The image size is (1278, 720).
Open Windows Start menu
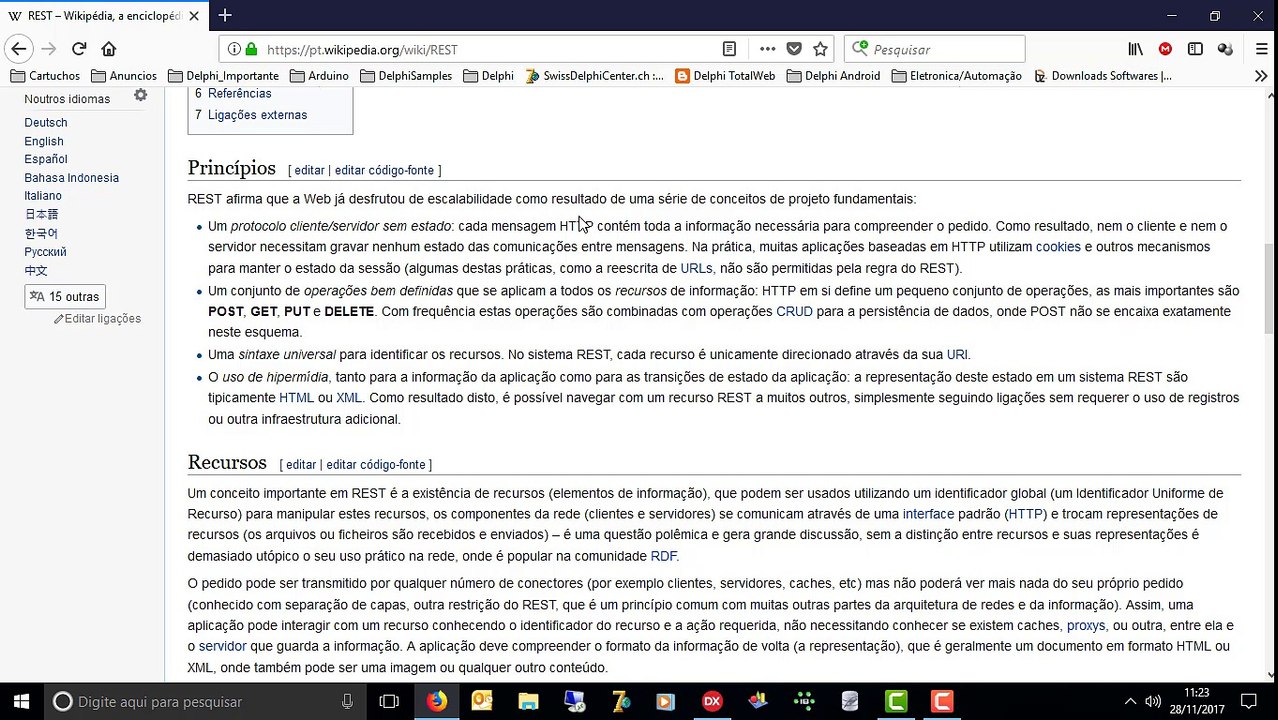pos(21,702)
